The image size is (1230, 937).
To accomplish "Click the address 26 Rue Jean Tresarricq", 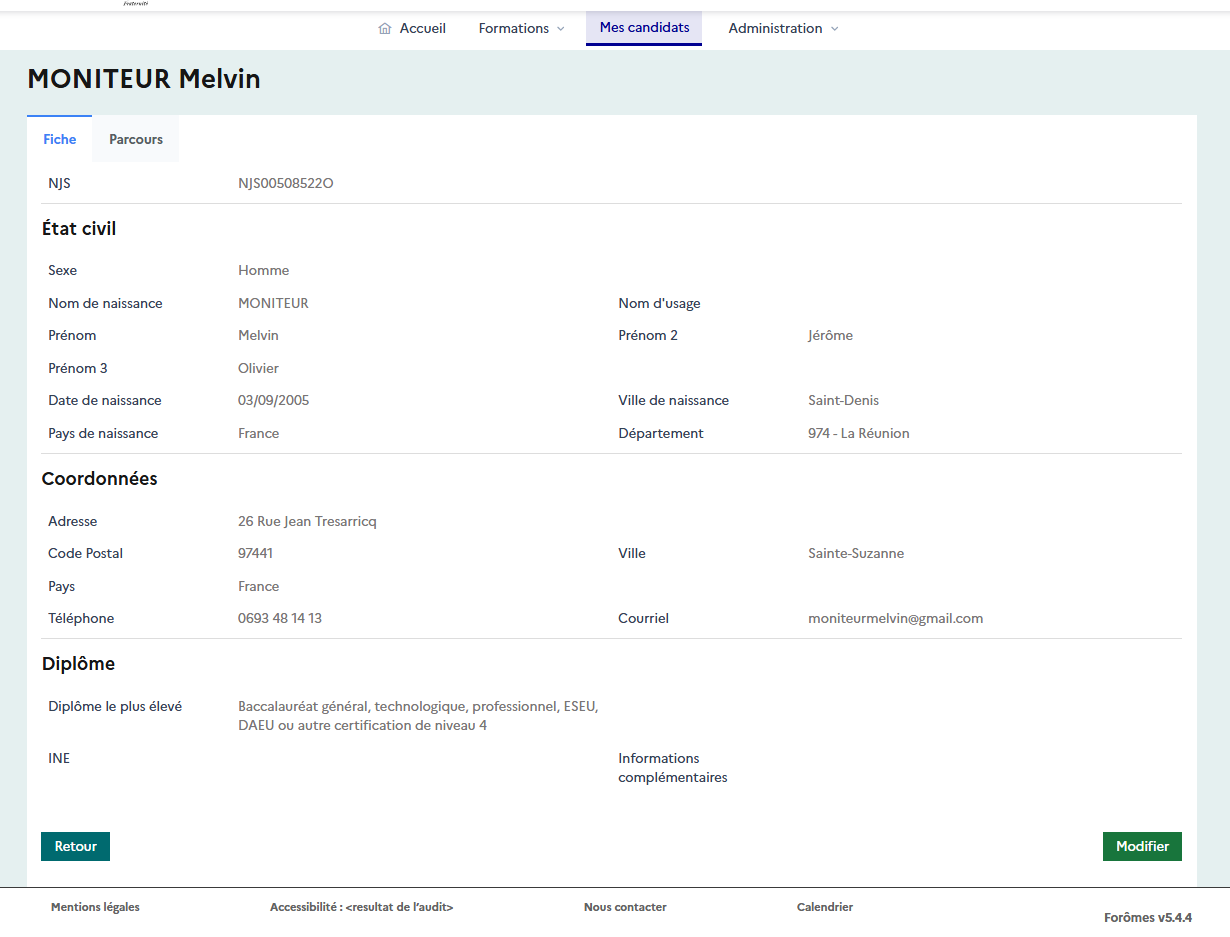I will pyautogui.click(x=307, y=521).
